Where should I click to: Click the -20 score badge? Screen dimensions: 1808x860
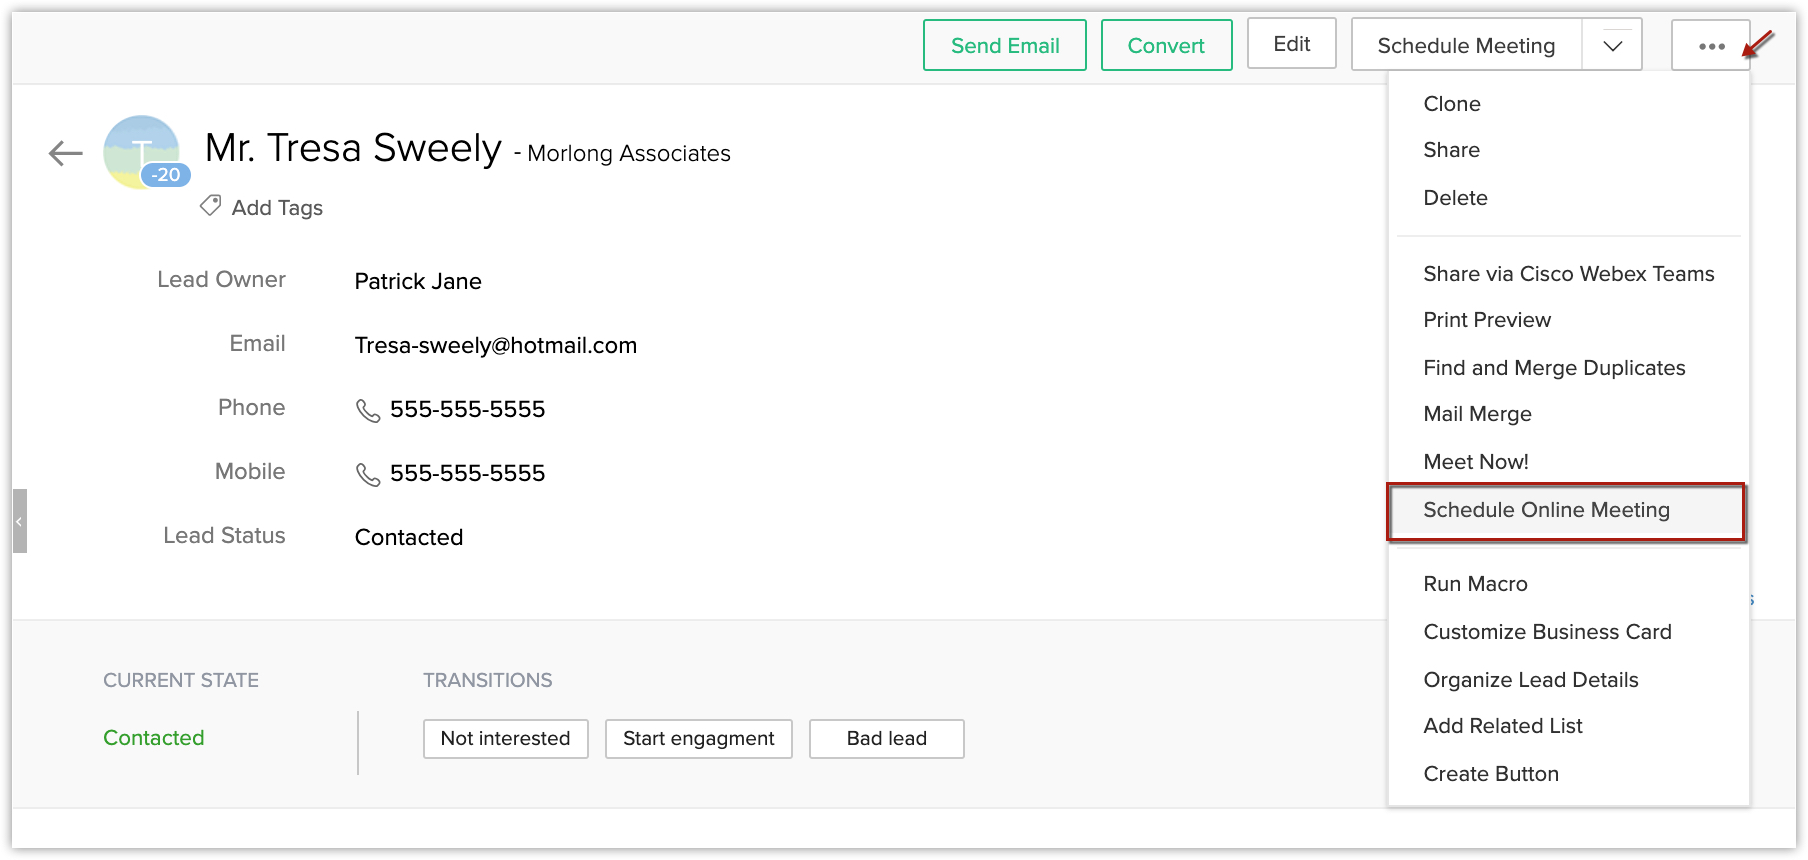(x=166, y=175)
